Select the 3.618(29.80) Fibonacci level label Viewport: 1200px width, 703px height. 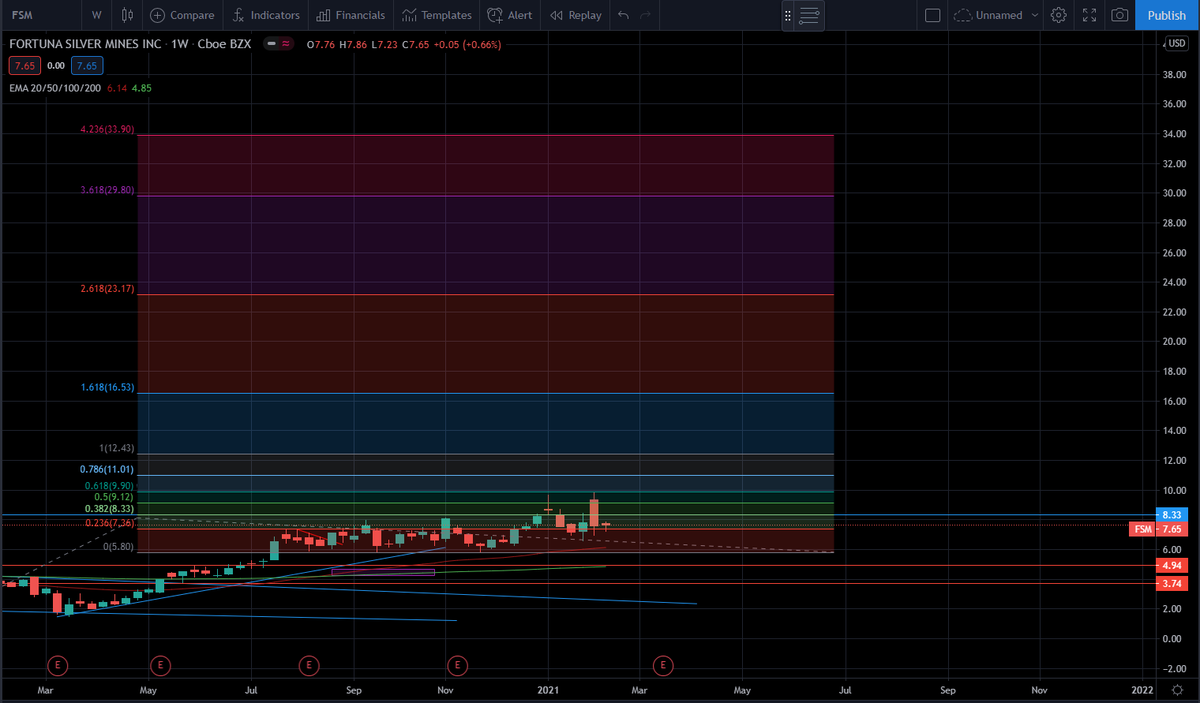tap(107, 190)
